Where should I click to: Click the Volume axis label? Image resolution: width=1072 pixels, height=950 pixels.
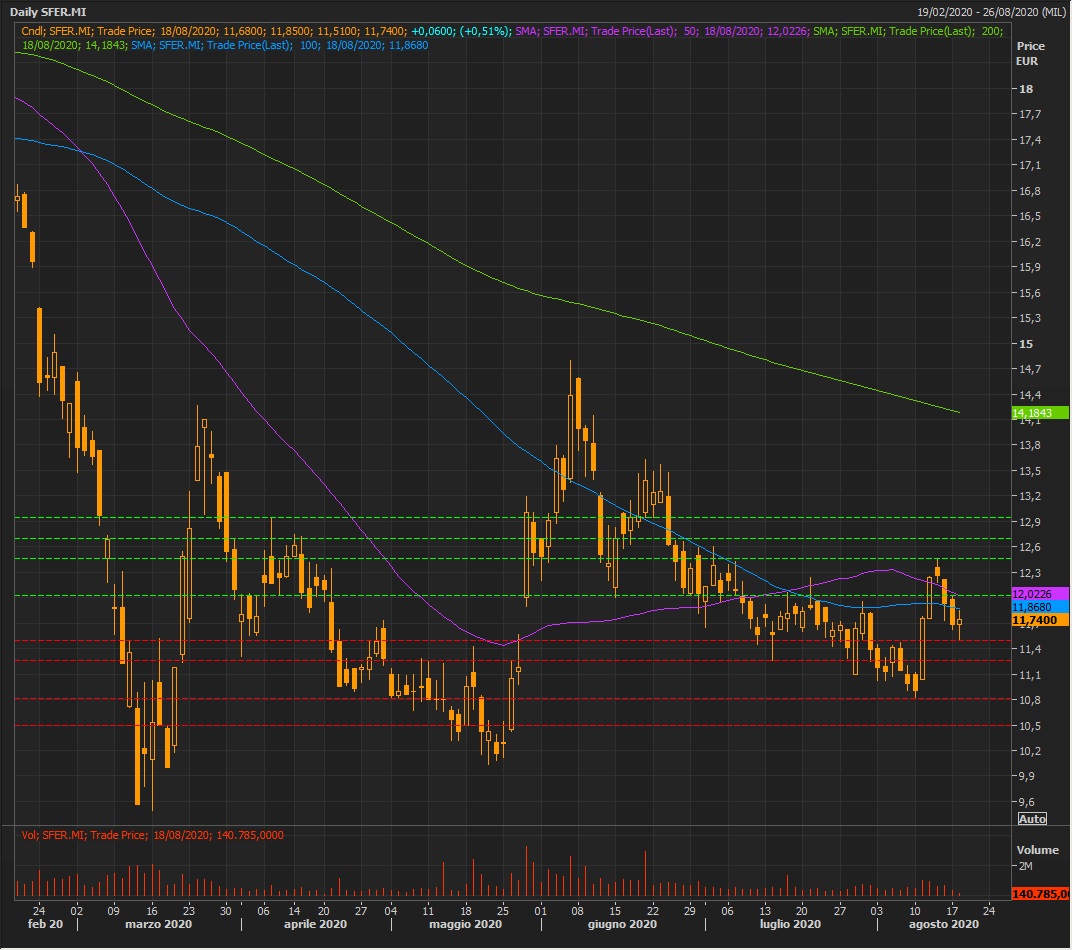[x=1037, y=850]
